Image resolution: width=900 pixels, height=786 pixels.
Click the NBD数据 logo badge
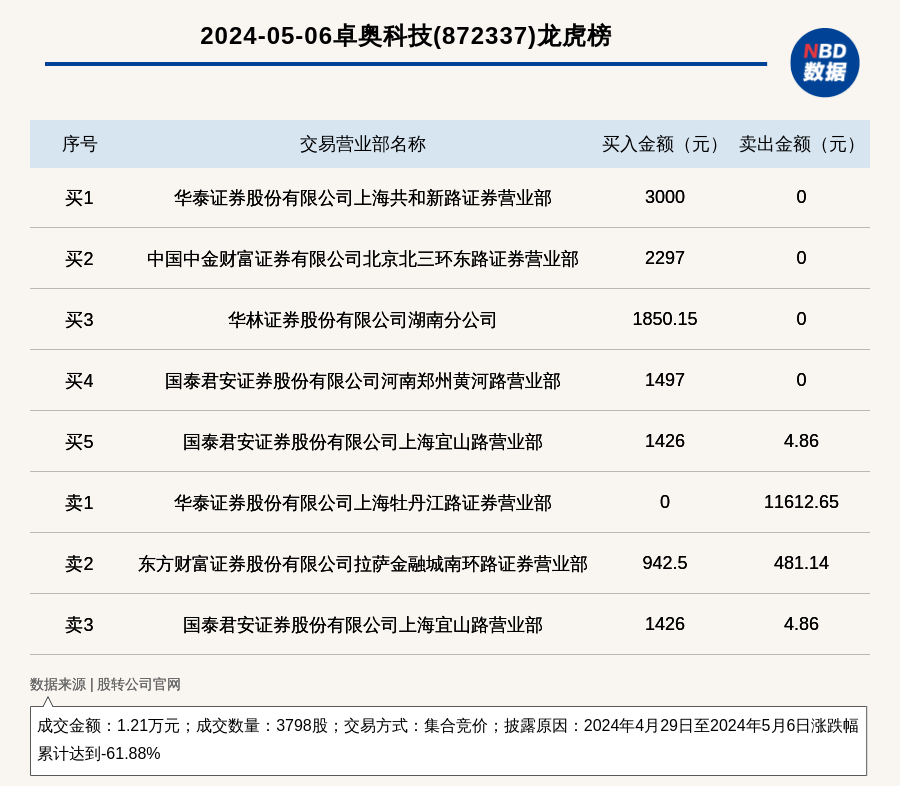824,63
